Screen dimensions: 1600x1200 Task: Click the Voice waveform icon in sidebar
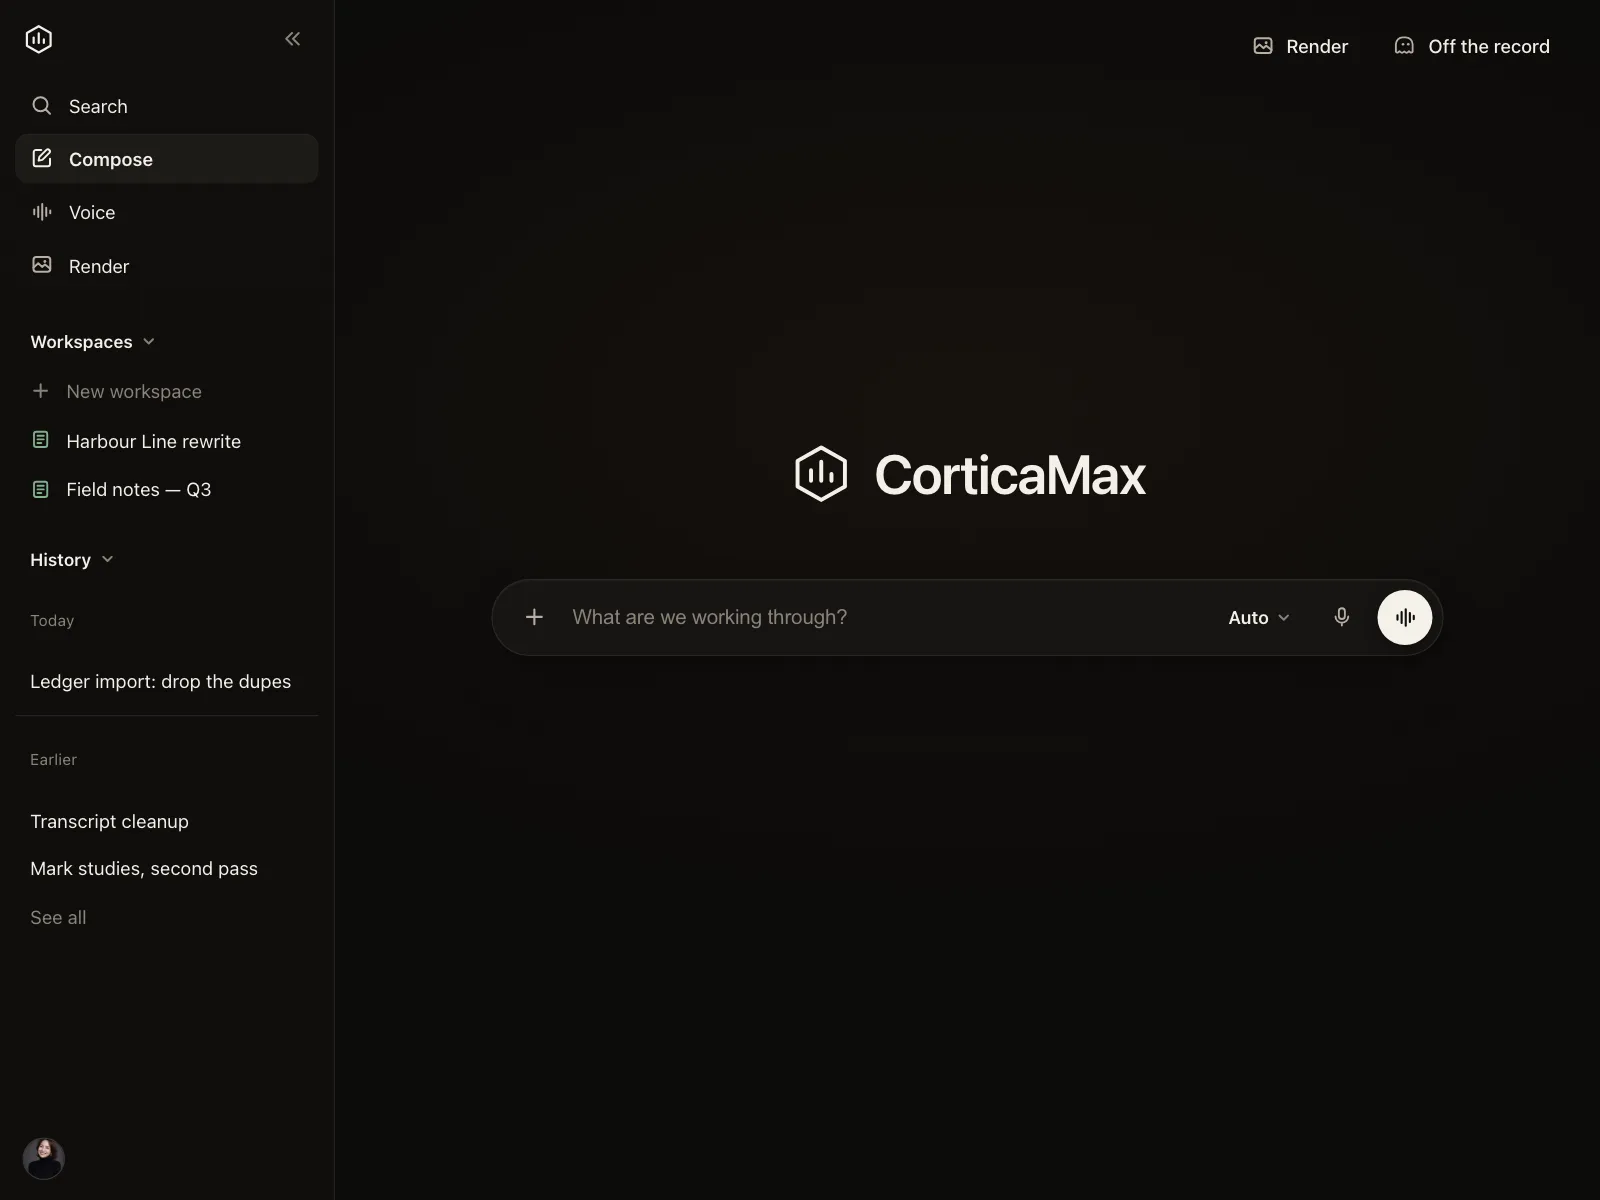[x=41, y=211]
